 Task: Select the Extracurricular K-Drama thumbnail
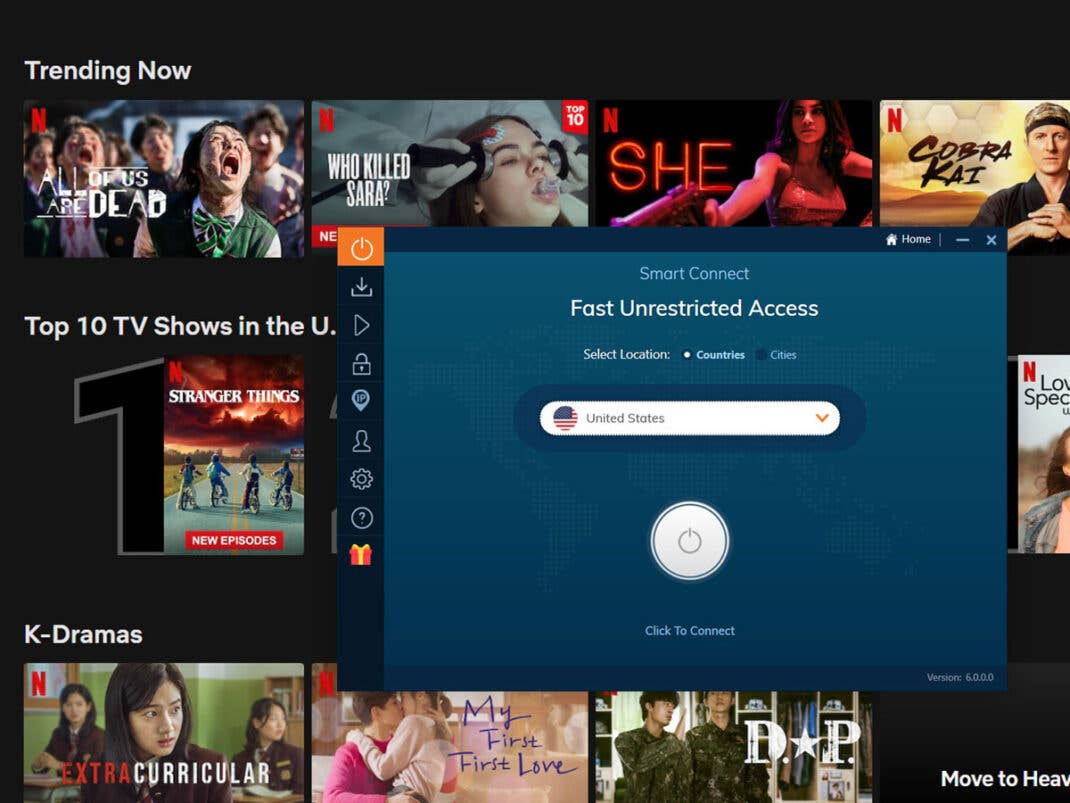[163, 733]
